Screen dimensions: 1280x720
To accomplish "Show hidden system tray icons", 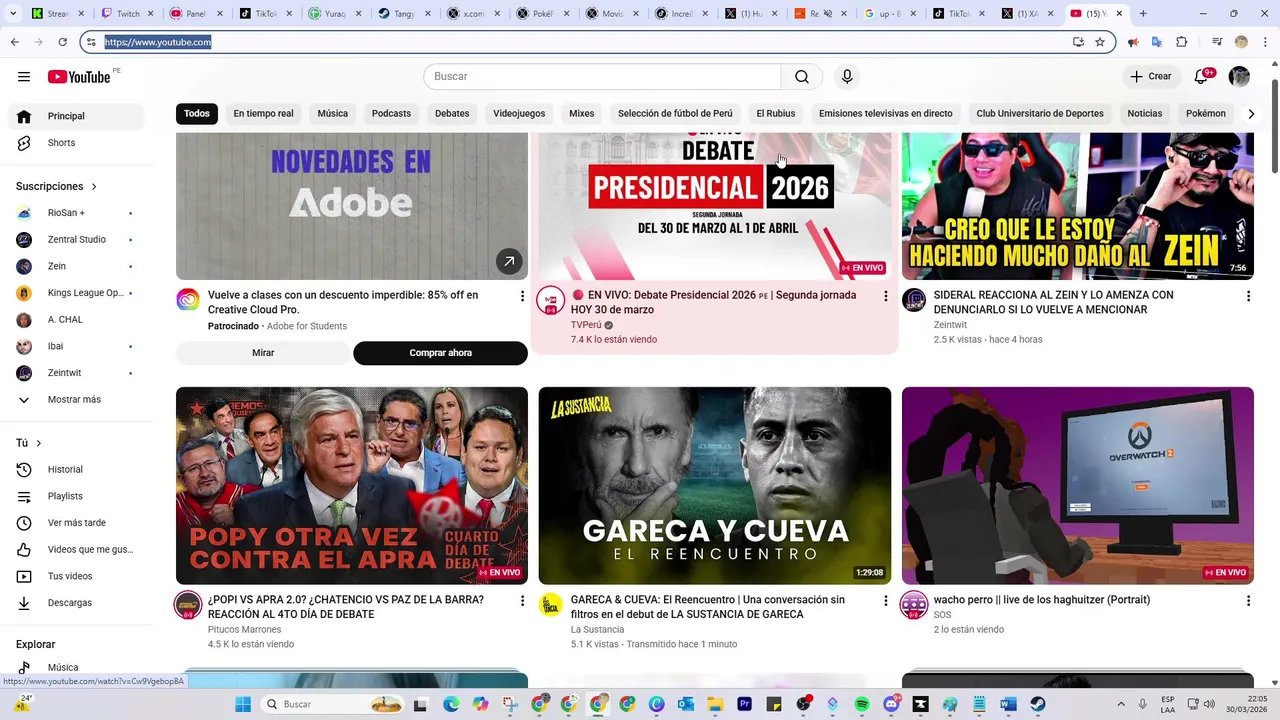I will [1120, 704].
